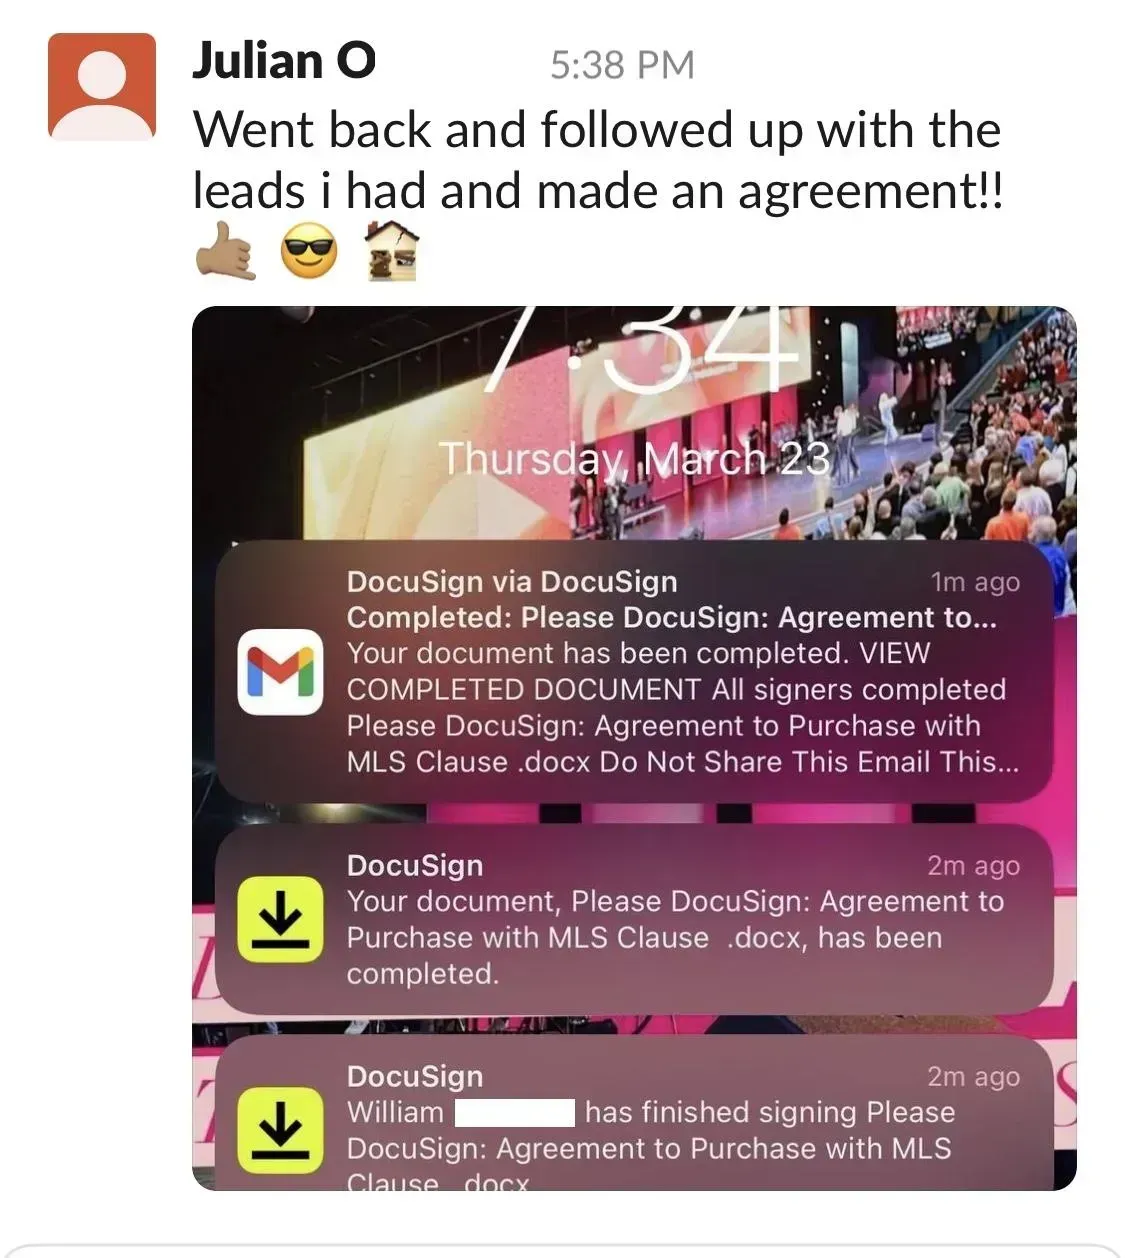Image resolution: width=1125 pixels, height=1258 pixels.
Task: Click the DocuSign icon in the bottom notification
Action: 280,1129
